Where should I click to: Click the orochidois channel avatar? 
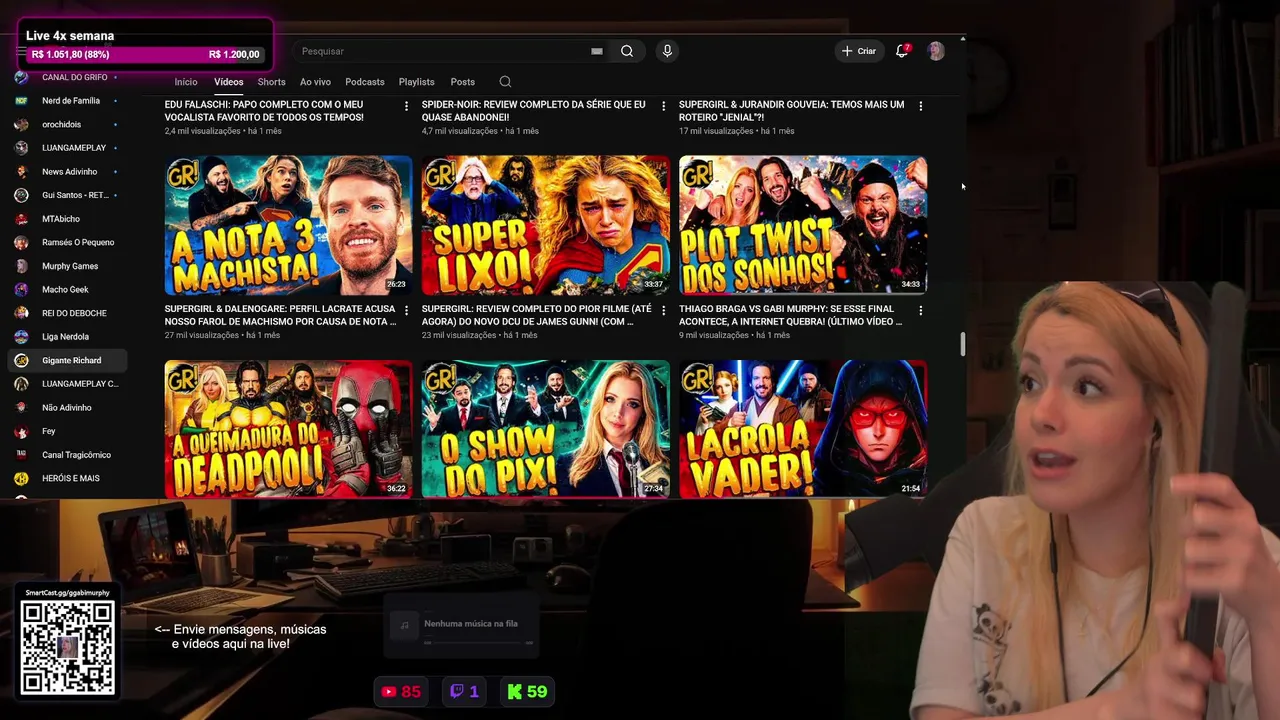click(21, 125)
